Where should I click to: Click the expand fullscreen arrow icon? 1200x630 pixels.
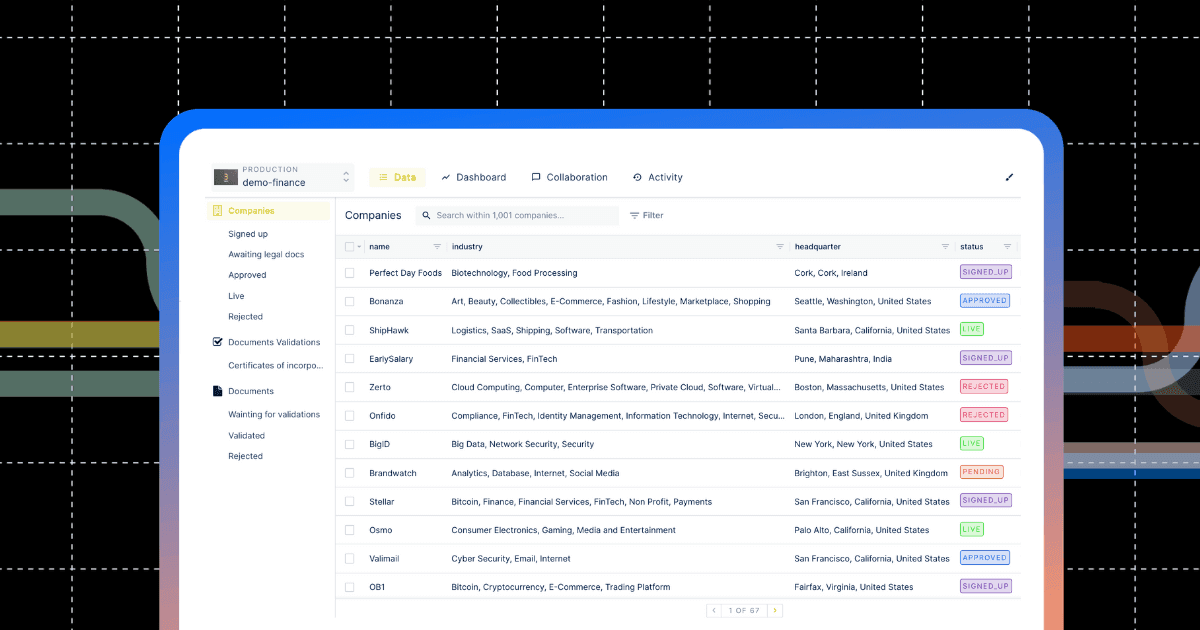point(1009,177)
